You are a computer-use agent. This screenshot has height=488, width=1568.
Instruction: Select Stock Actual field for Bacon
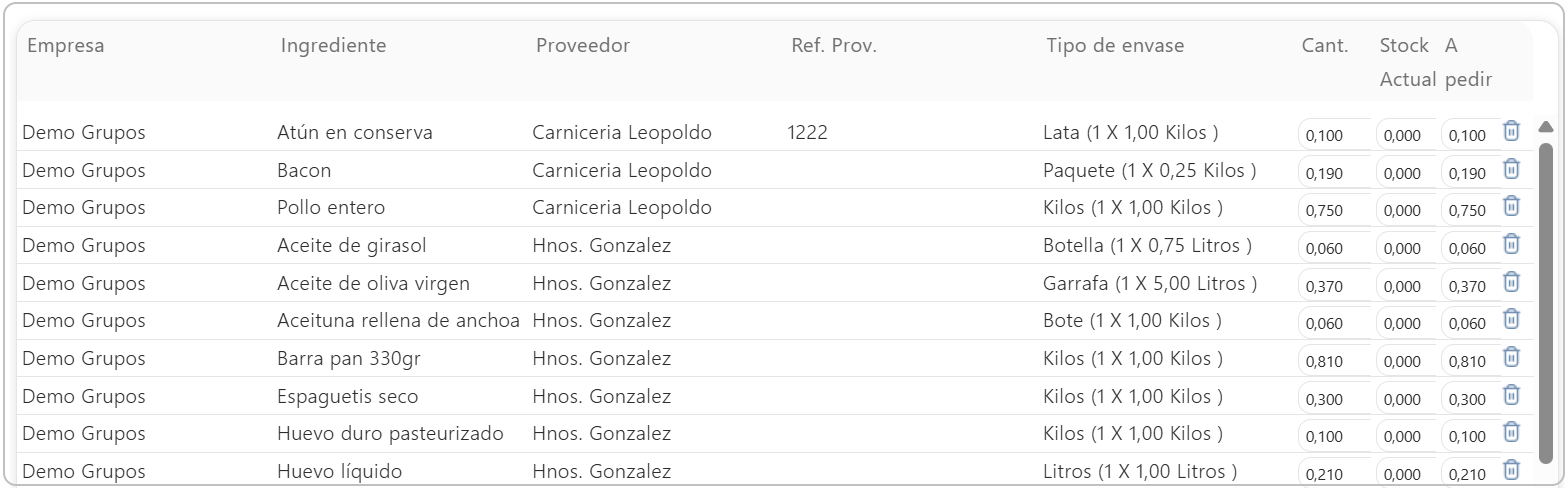tap(1407, 173)
